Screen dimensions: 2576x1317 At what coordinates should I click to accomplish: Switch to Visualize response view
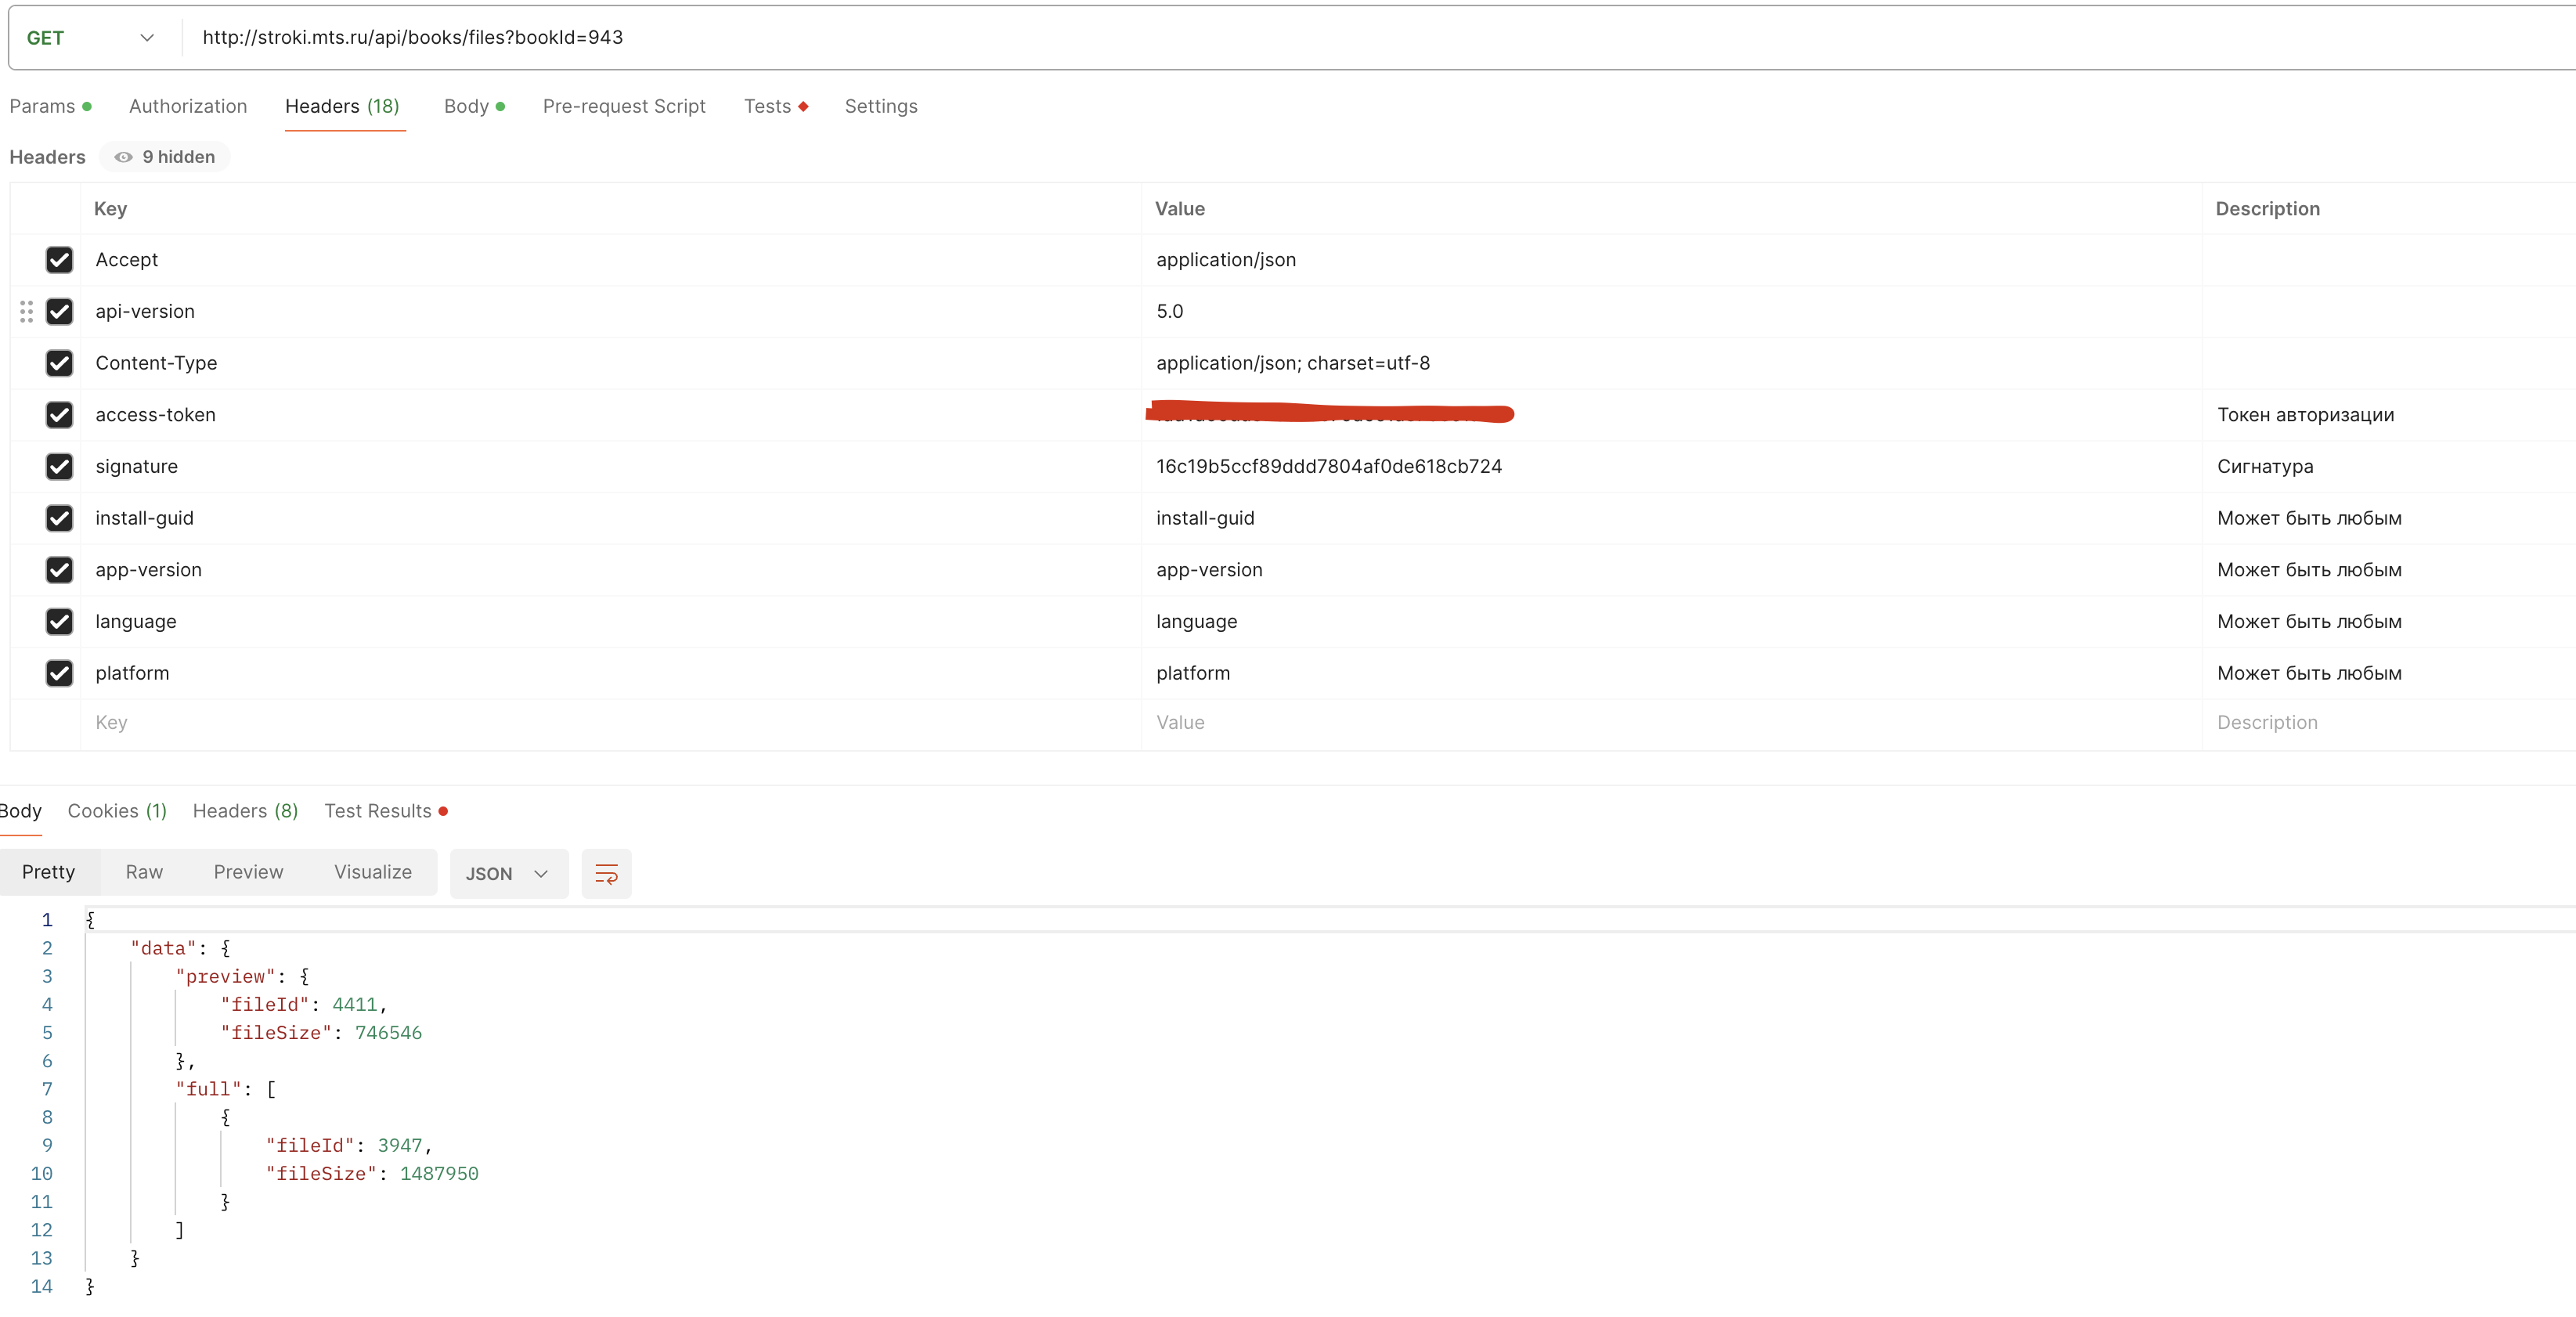372,872
